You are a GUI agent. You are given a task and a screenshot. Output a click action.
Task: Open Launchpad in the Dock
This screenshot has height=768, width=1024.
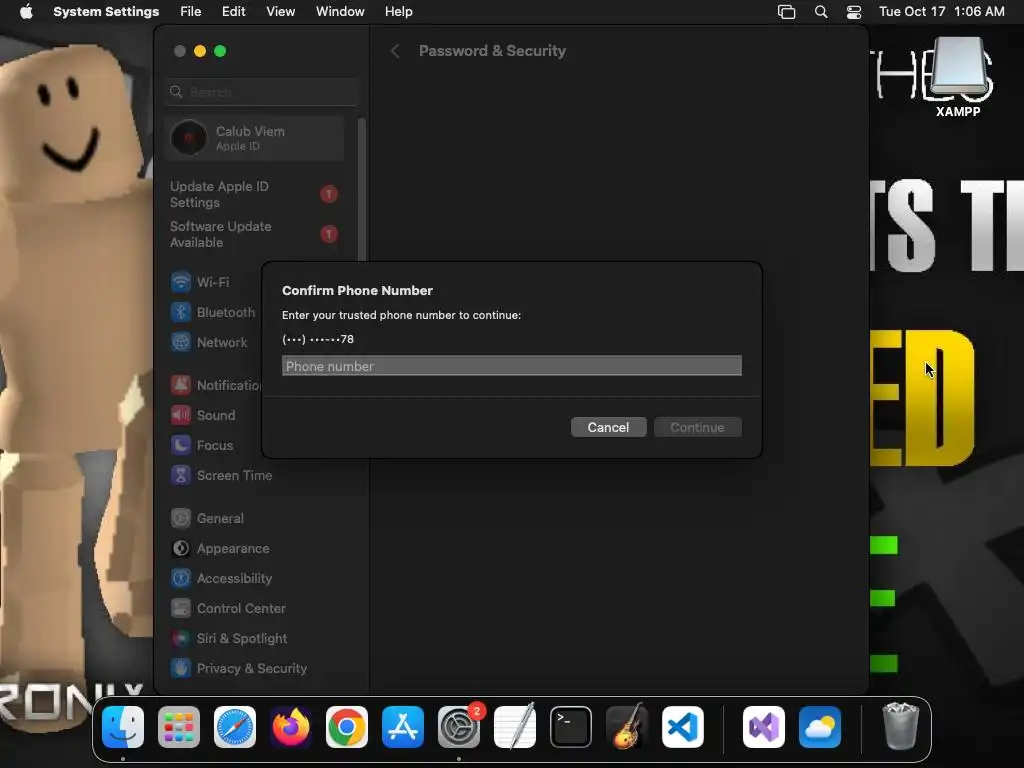coord(179,727)
